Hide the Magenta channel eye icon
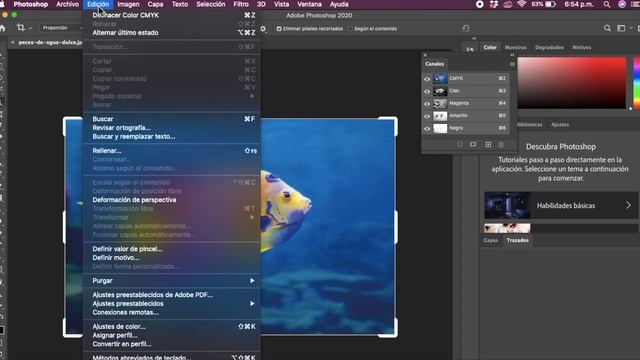Viewport: 640px width, 360px height. [x=427, y=104]
